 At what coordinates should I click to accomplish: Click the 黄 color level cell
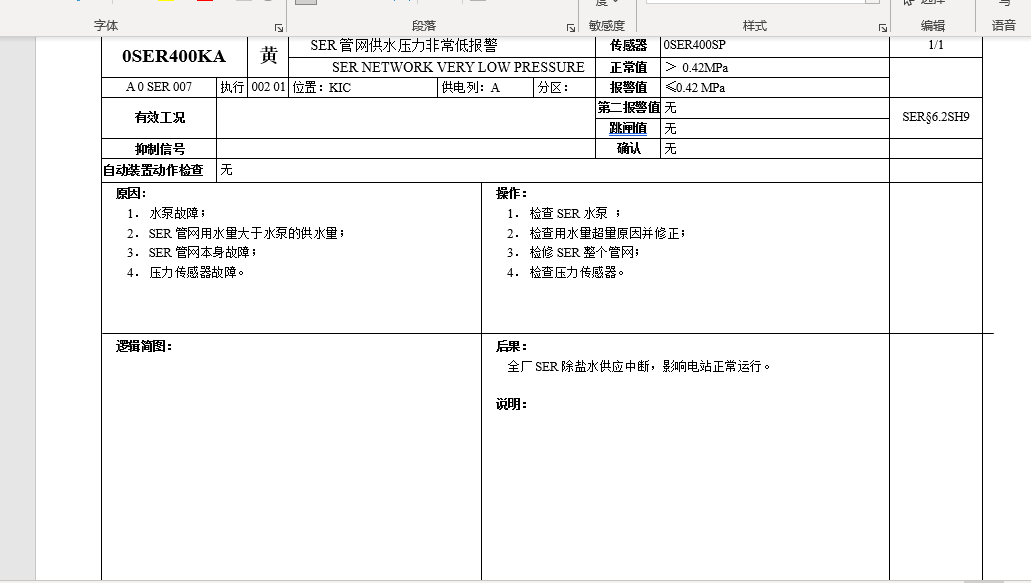(x=268, y=56)
